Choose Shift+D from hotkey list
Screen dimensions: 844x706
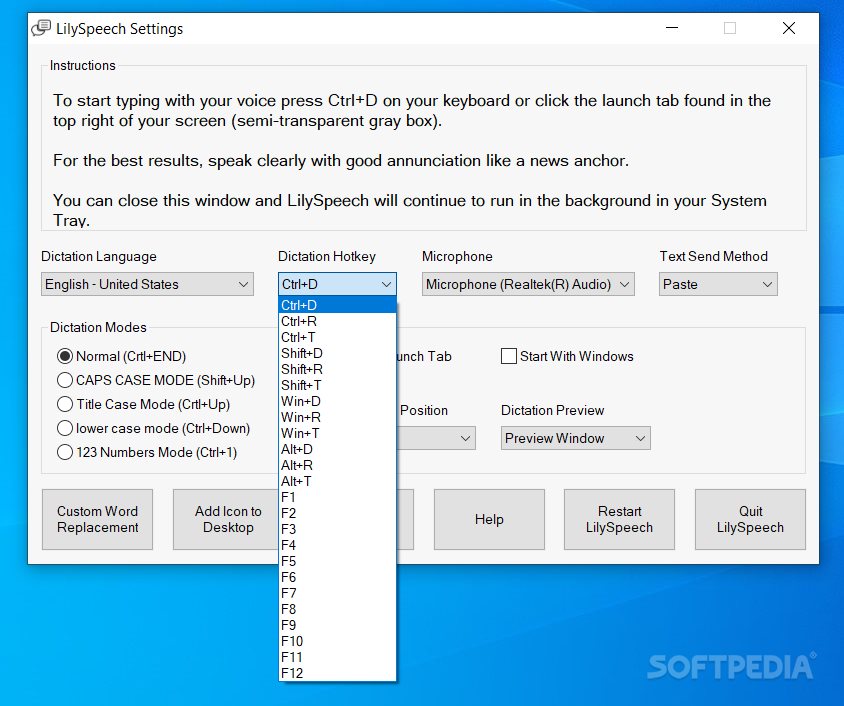(x=337, y=353)
